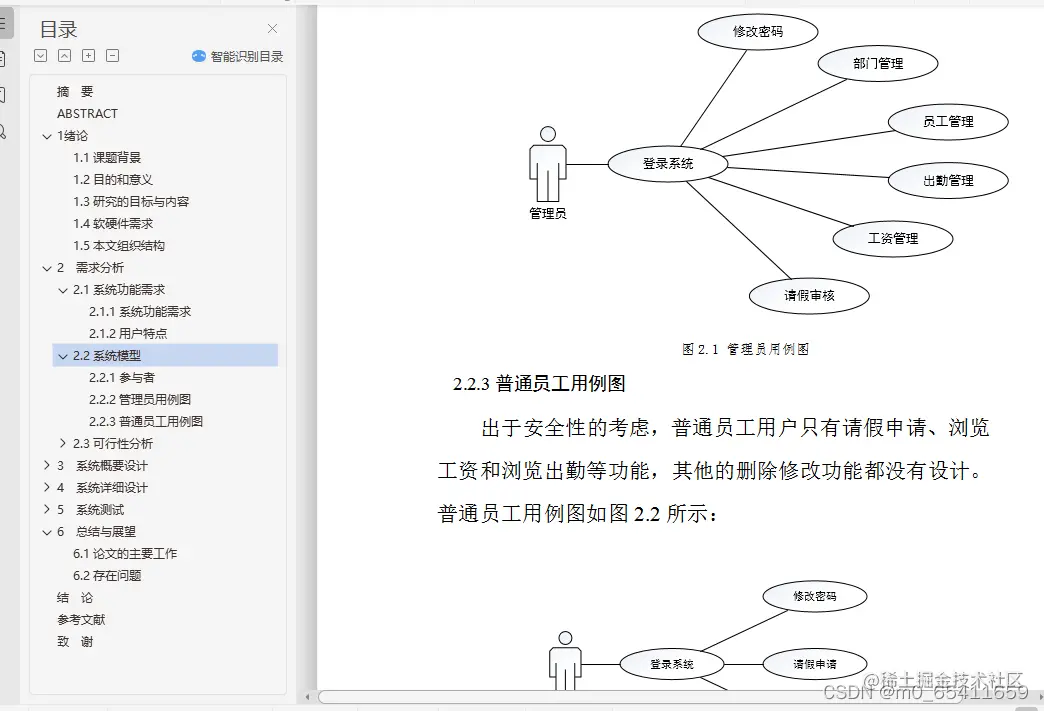Collapse the 6 总结与展望 branch
This screenshot has height=711, width=1044.
click(x=47, y=531)
